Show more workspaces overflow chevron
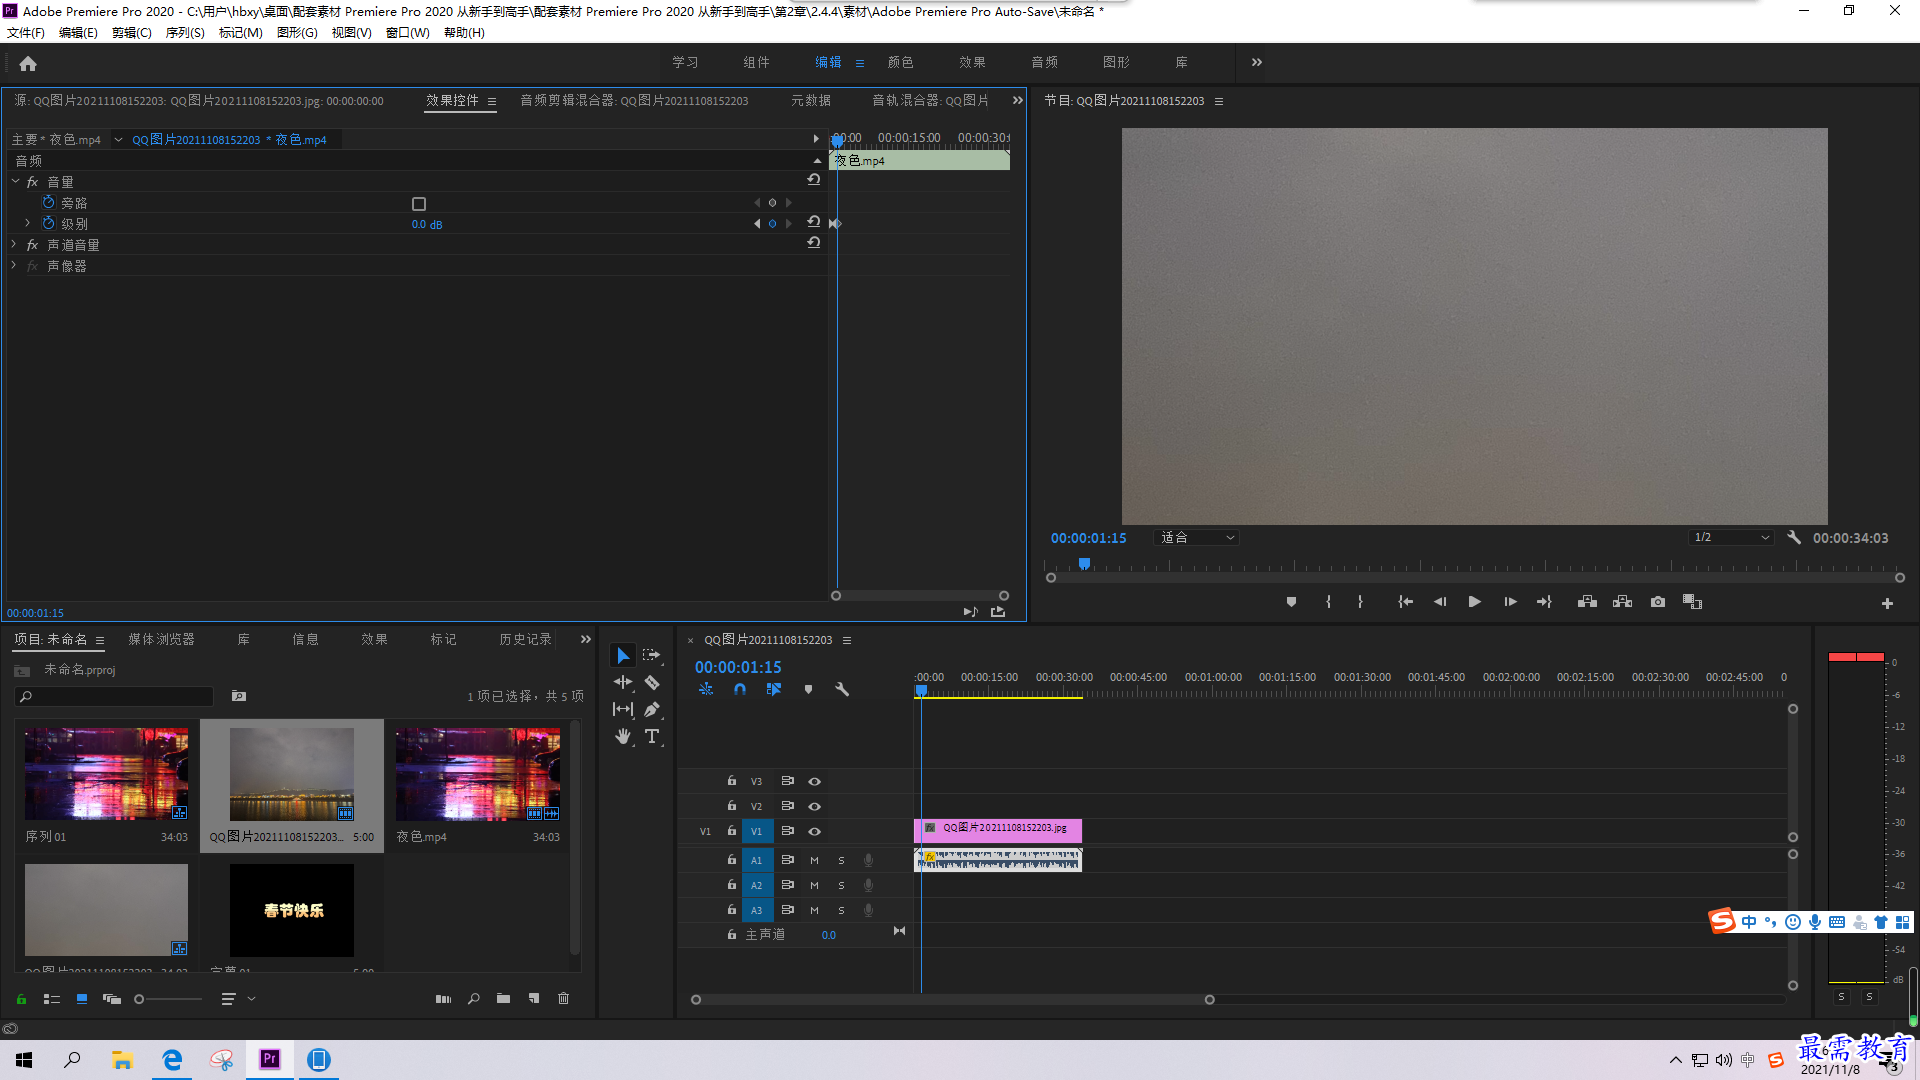The height and width of the screenshot is (1080, 1920). [x=1257, y=62]
